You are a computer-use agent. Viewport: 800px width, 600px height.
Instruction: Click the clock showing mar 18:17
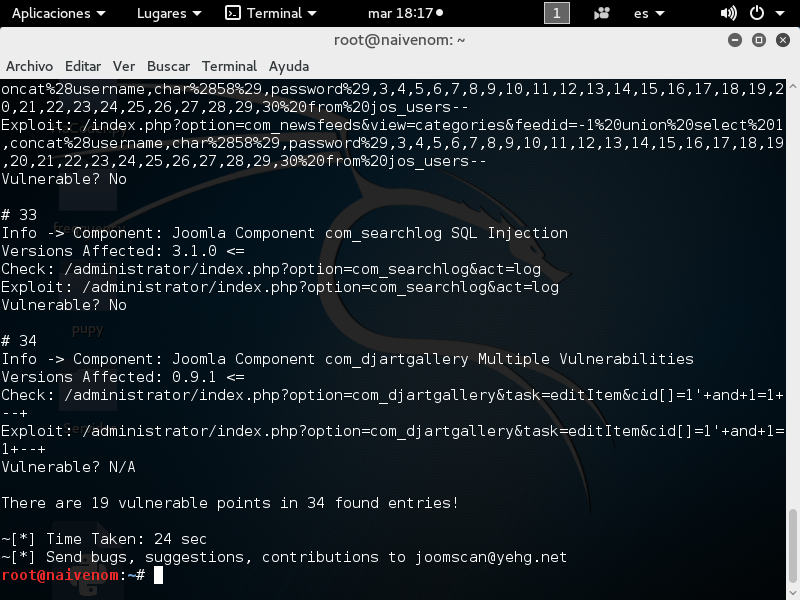pos(405,13)
